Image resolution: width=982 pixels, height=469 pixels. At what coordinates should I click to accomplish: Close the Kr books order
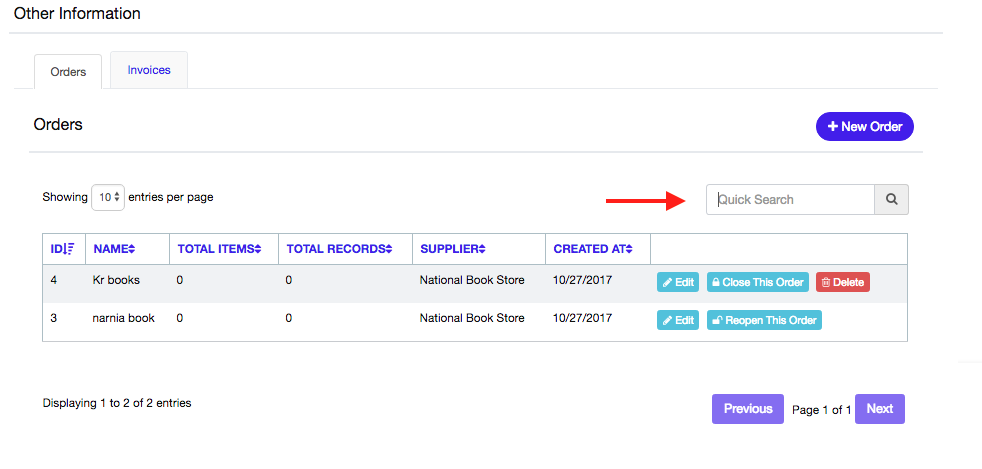point(758,282)
